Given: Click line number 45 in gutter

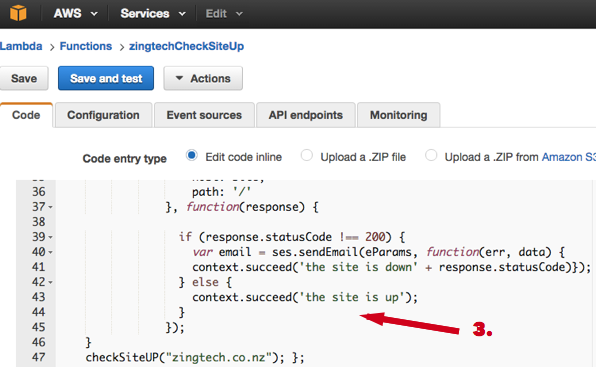Looking at the screenshot, I should coord(38,327).
